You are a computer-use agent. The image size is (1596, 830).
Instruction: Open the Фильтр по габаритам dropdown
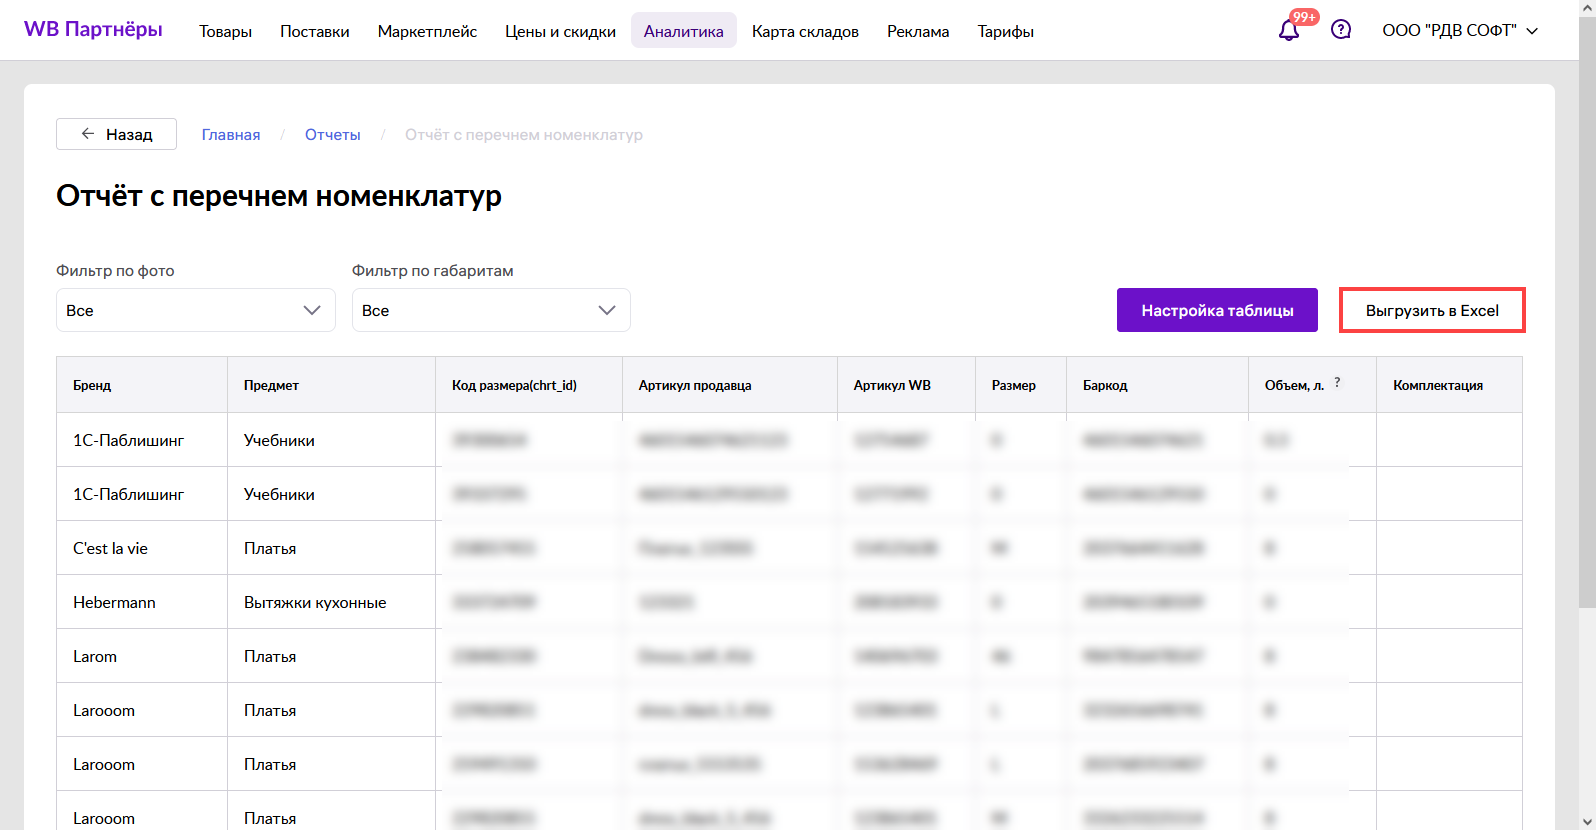coord(490,310)
